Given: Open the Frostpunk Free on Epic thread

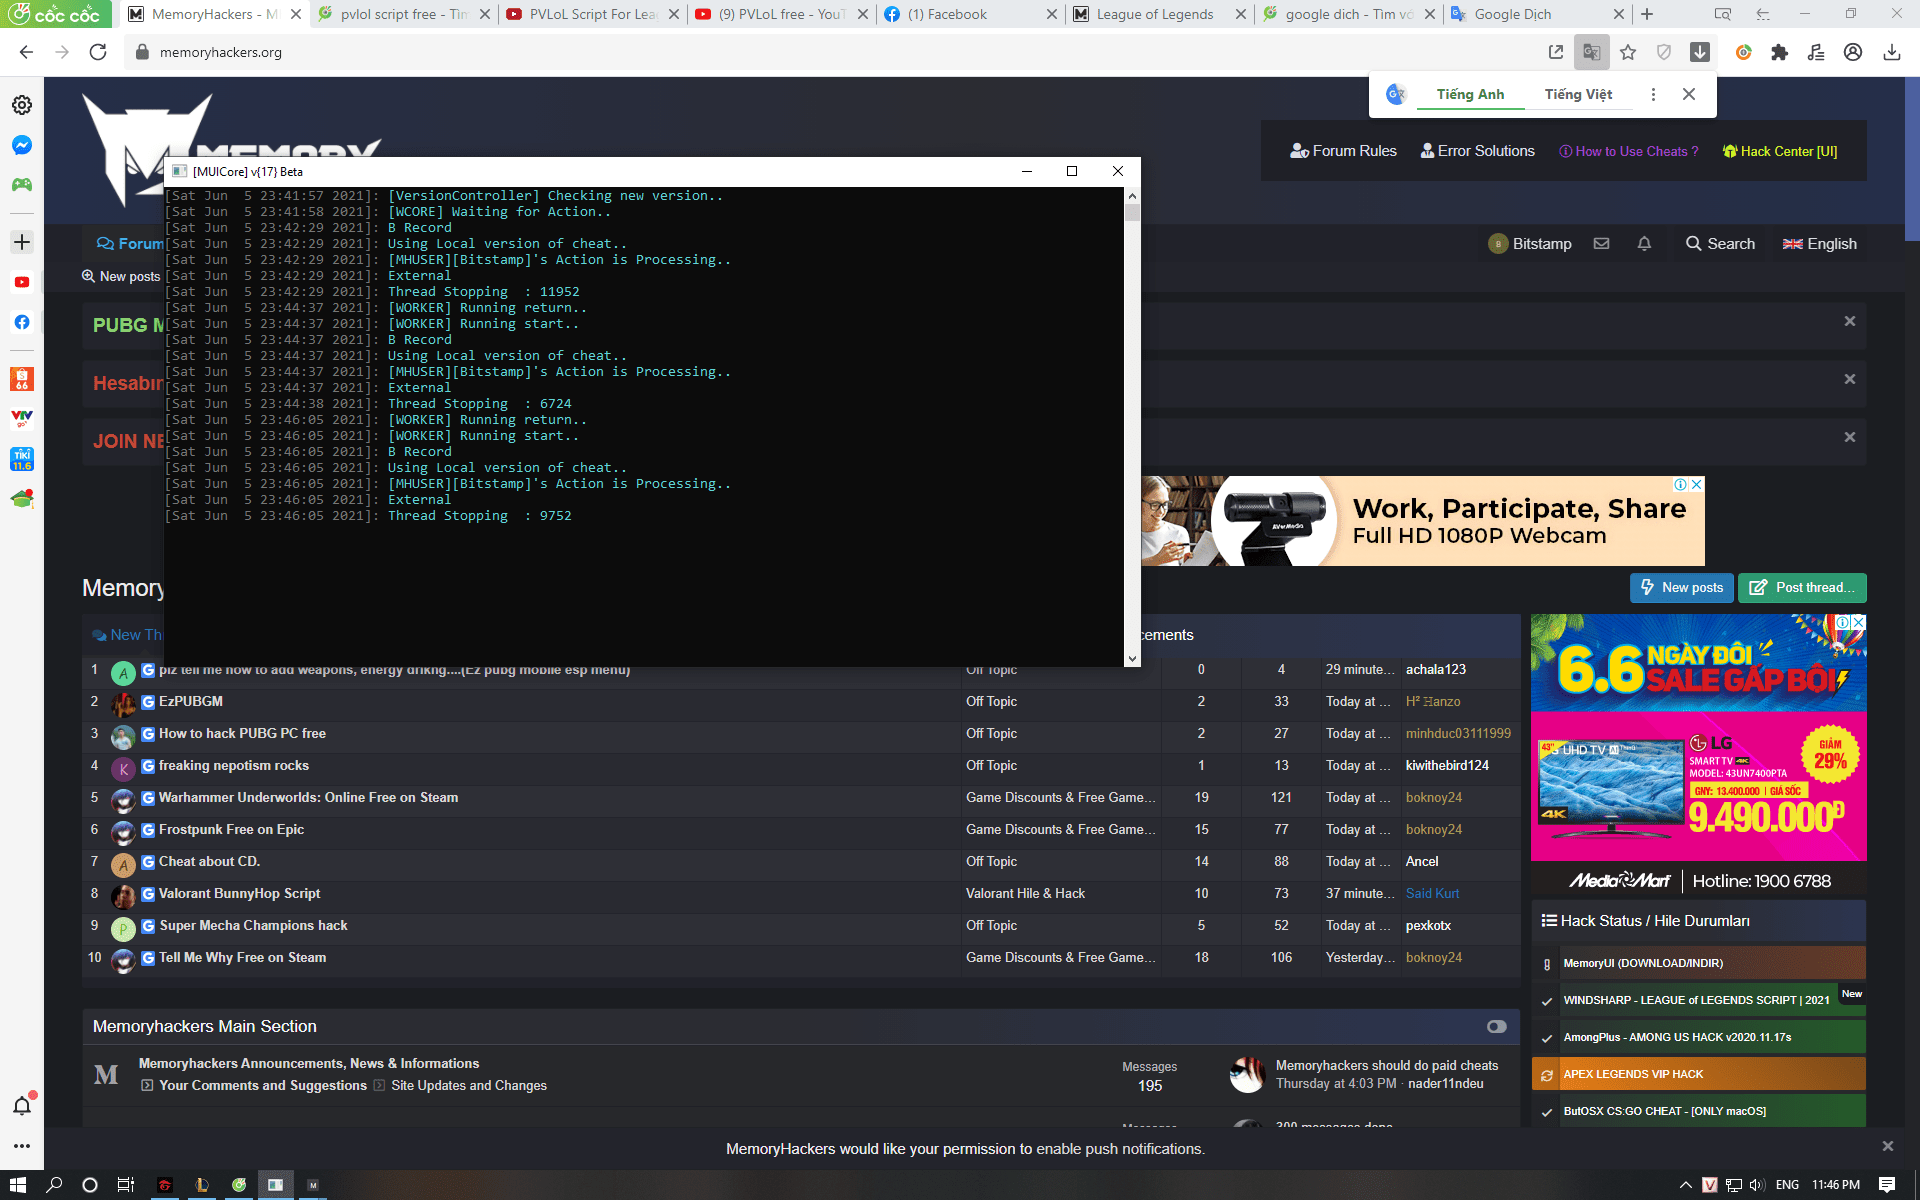Looking at the screenshot, I should pos(231,829).
